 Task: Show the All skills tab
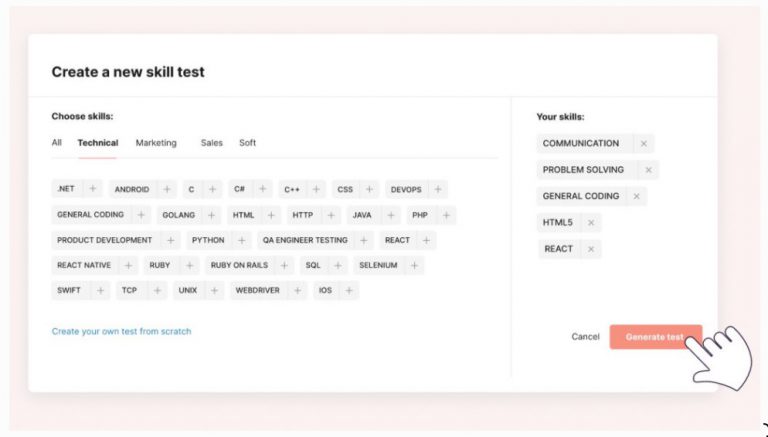[57, 143]
